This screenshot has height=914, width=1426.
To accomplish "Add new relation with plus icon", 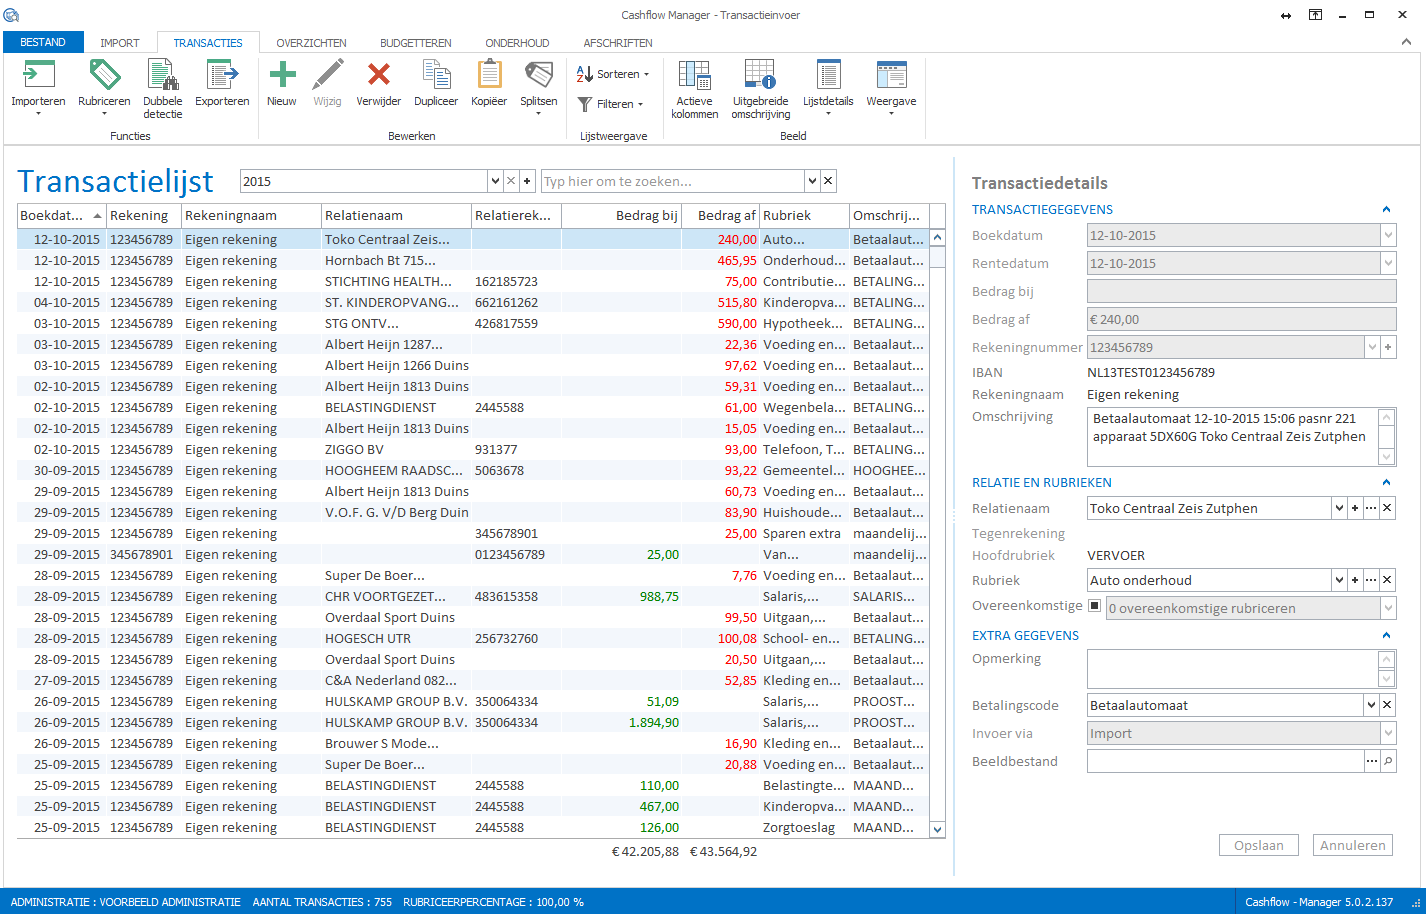I will click(1355, 508).
